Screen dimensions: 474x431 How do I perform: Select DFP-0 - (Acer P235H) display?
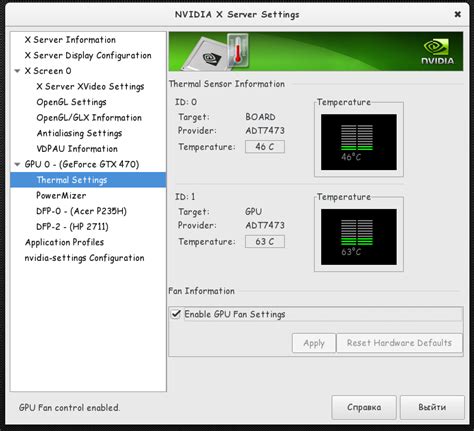click(x=81, y=211)
